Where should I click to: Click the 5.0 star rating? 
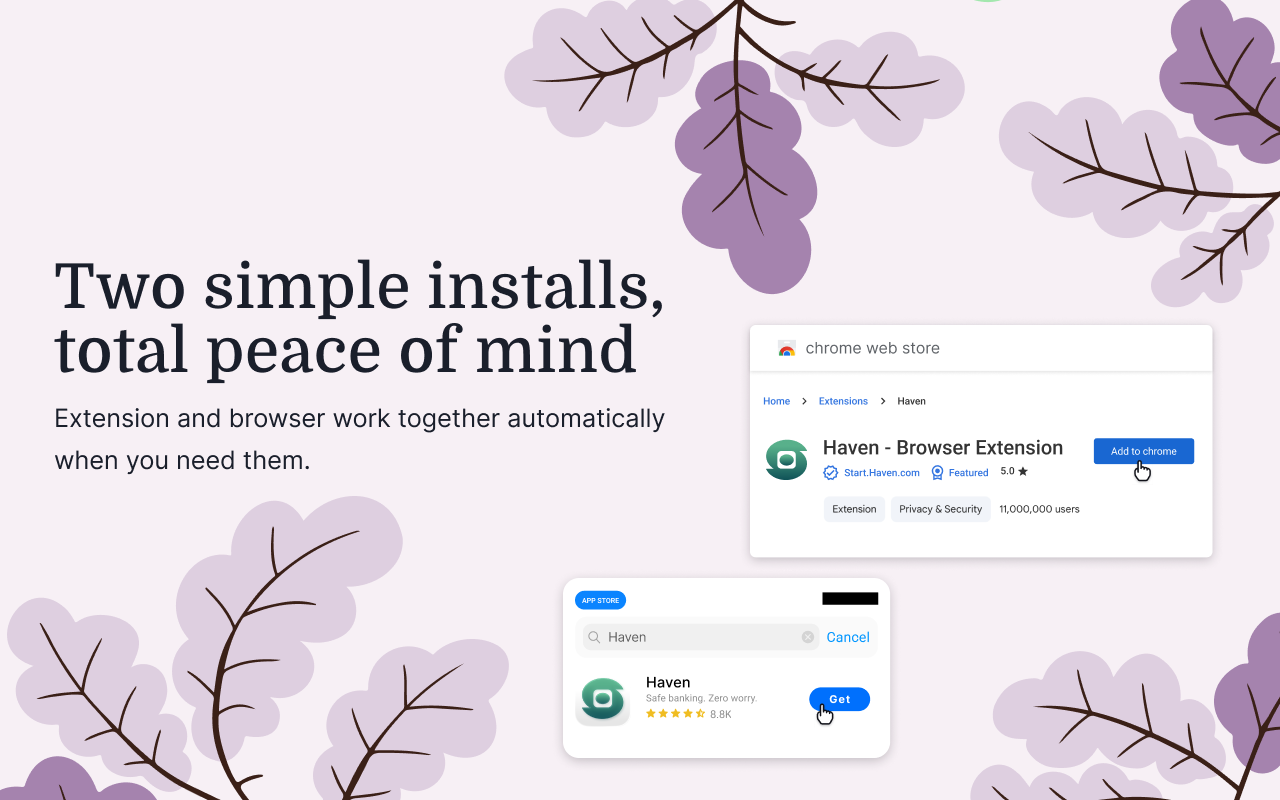pyautogui.click(x=1013, y=471)
